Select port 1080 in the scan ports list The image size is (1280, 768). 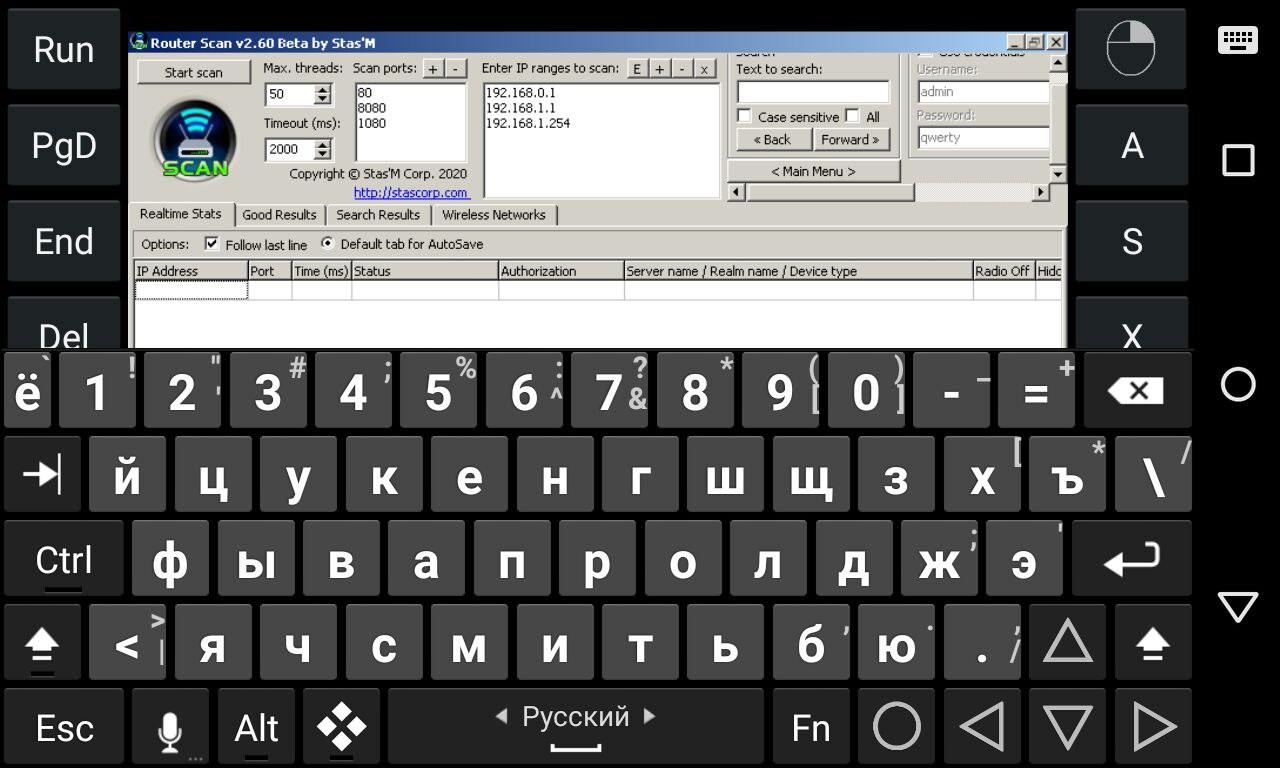point(371,123)
